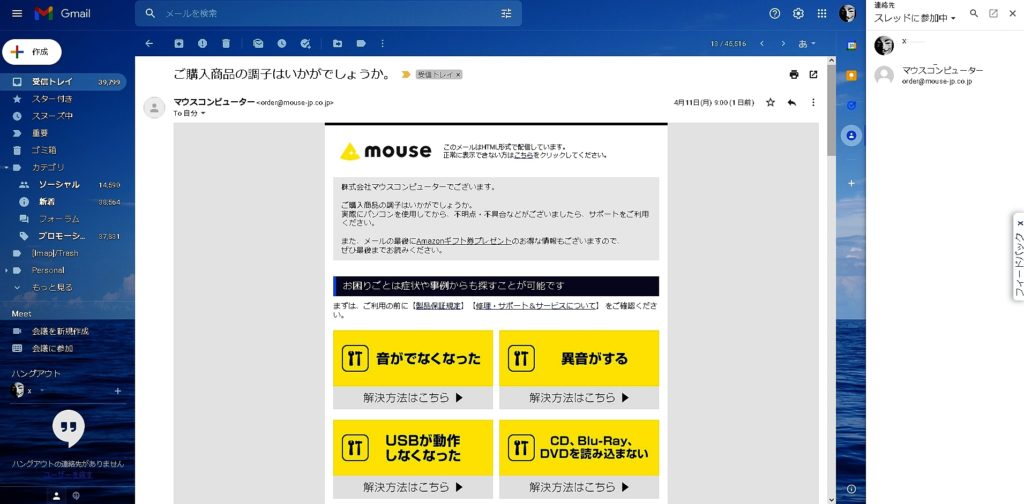Archive this email using the toolbar icon
The image size is (1024, 504).
[x=179, y=44]
